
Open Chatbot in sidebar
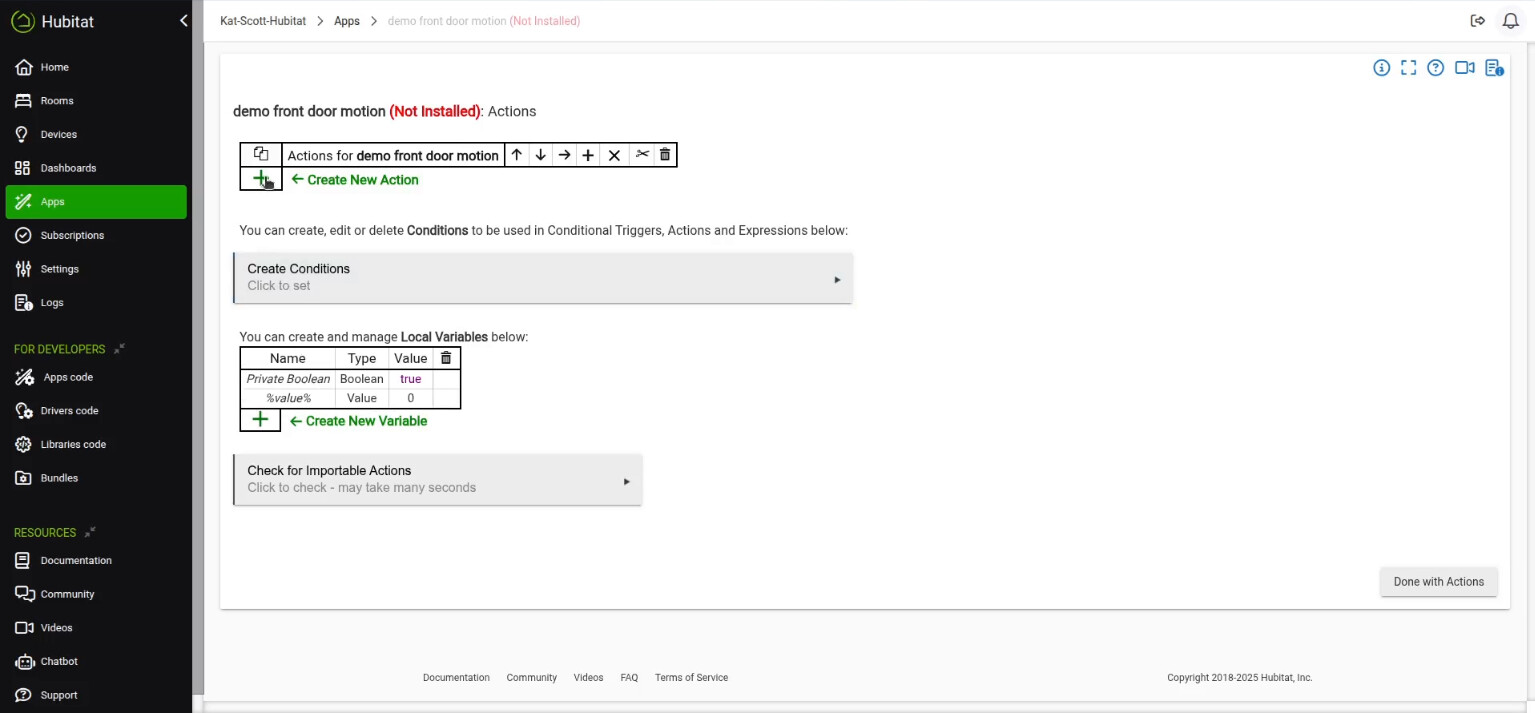click(96, 661)
